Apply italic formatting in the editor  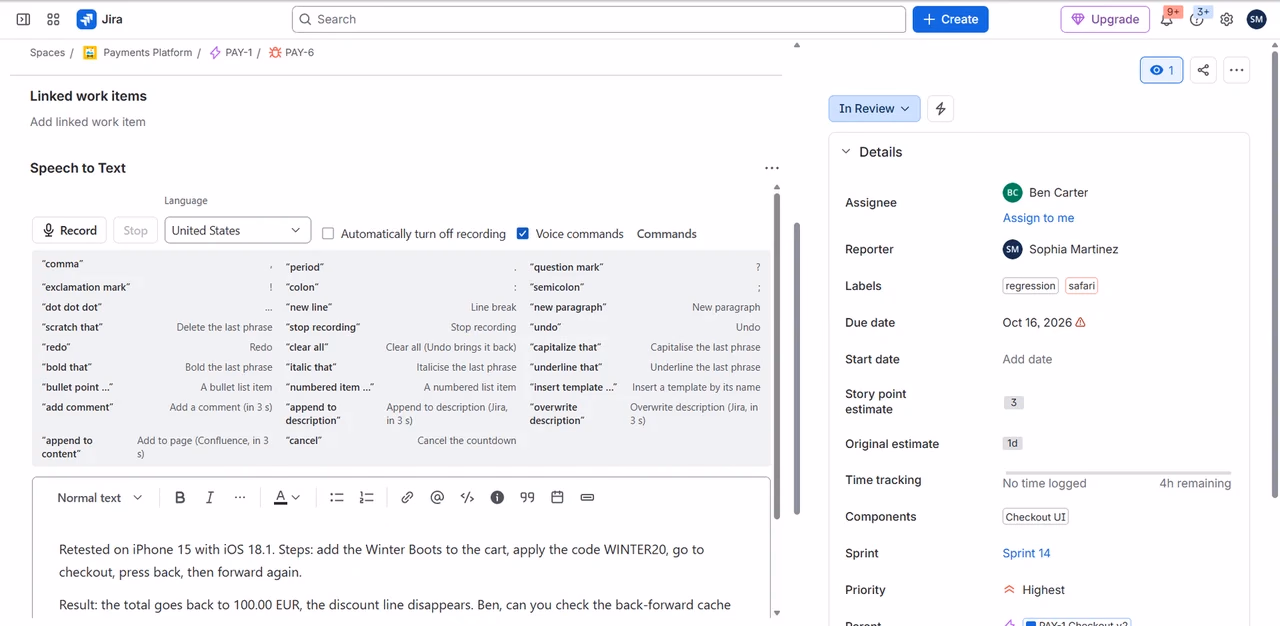210,497
